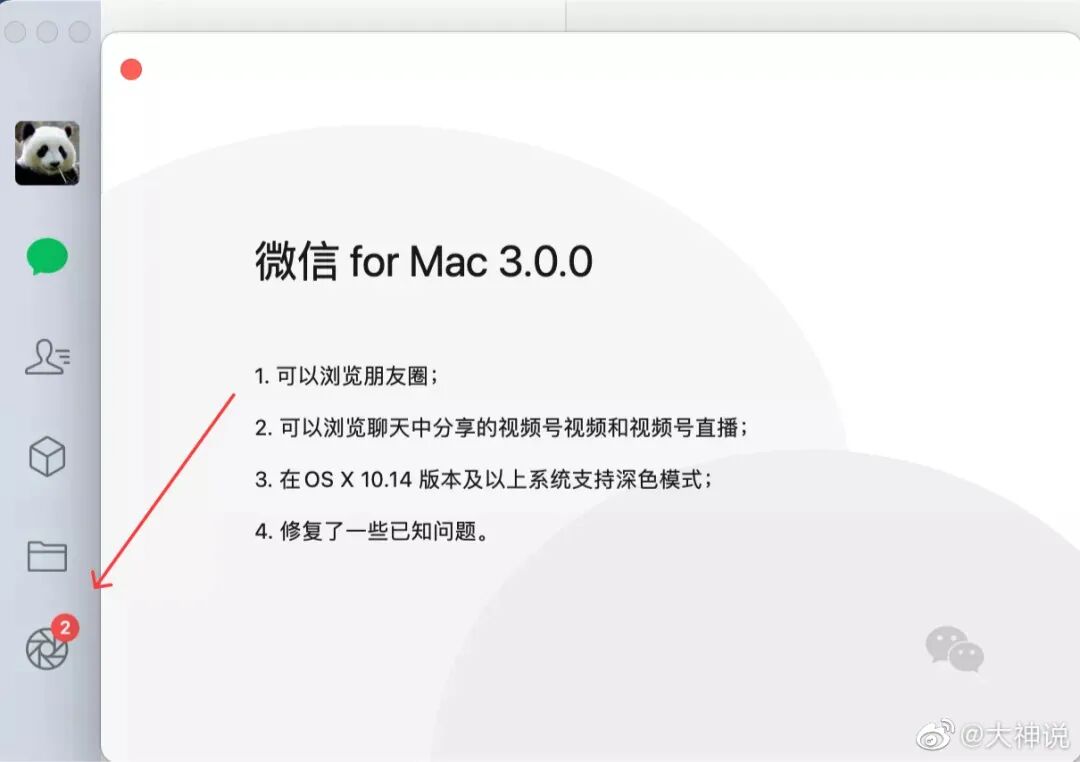This screenshot has height=762, width=1080.
Task: Open the Files folder icon in sidebar
Action: point(47,556)
